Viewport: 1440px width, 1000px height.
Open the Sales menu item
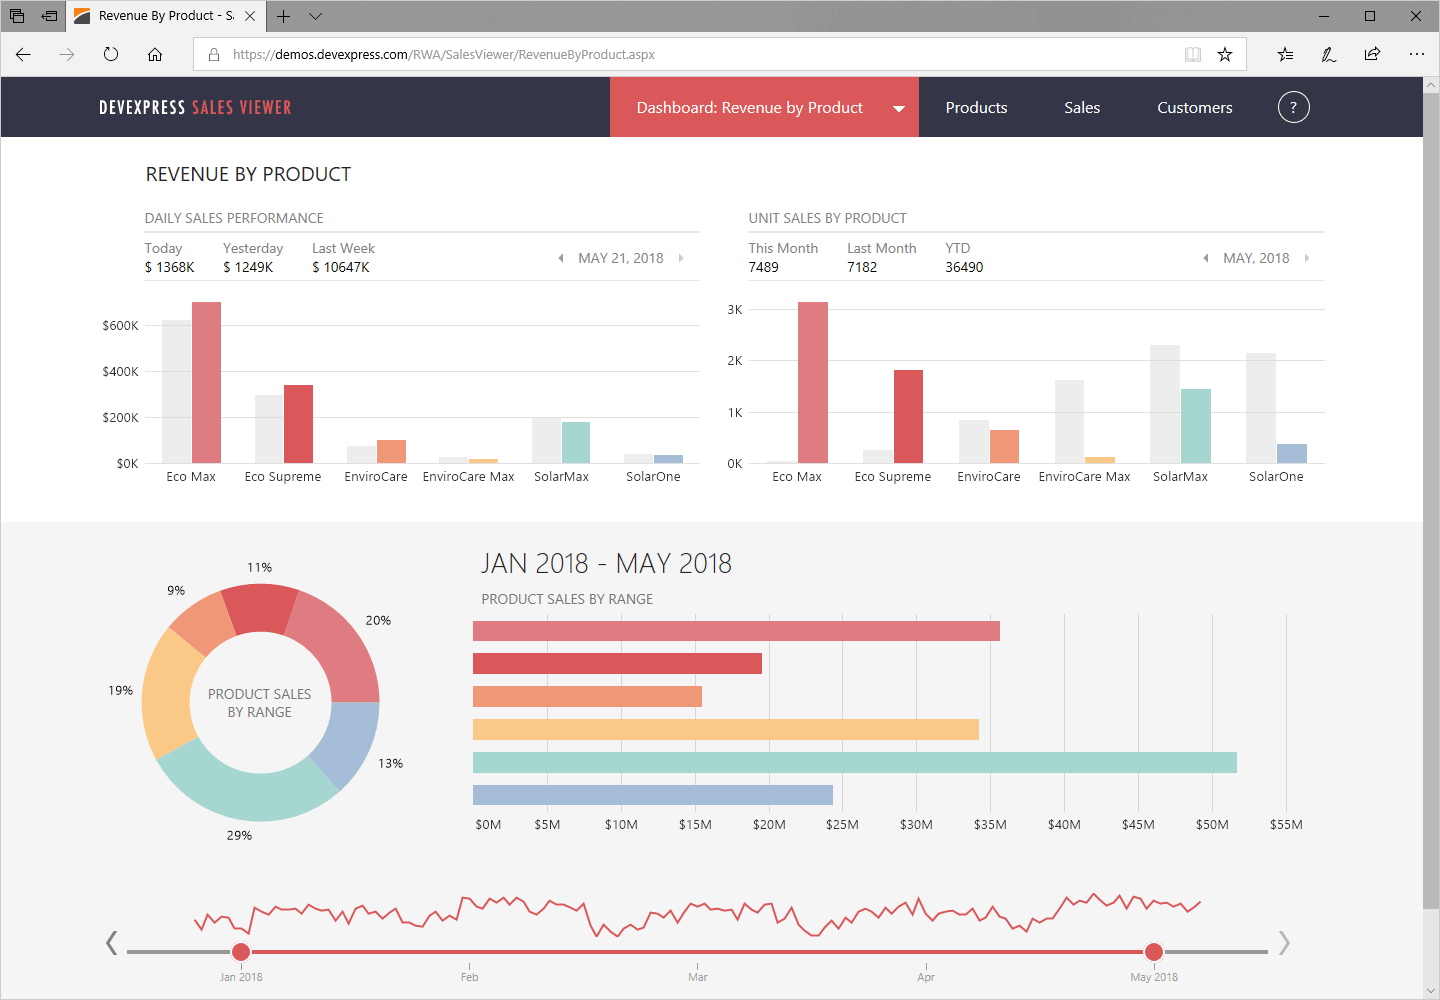coord(1082,107)
